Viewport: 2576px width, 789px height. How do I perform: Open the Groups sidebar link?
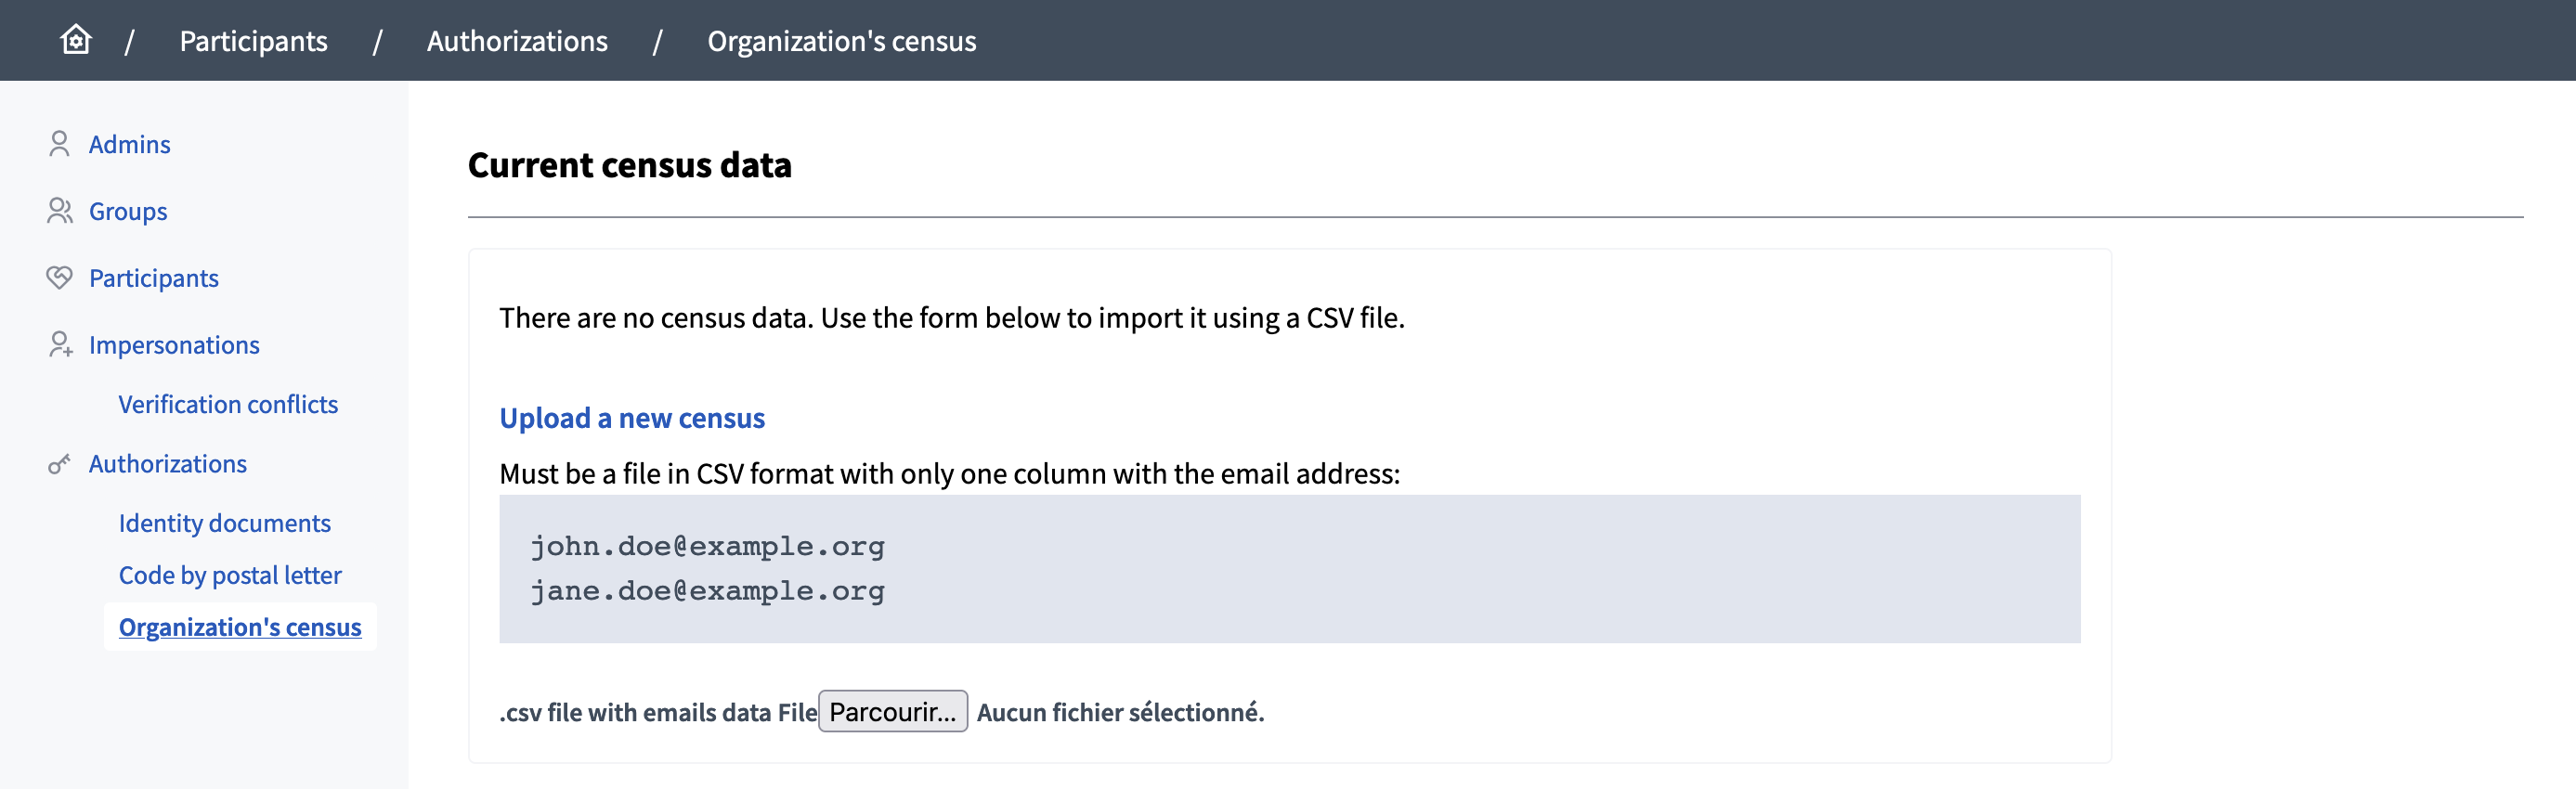coord(128,211)
